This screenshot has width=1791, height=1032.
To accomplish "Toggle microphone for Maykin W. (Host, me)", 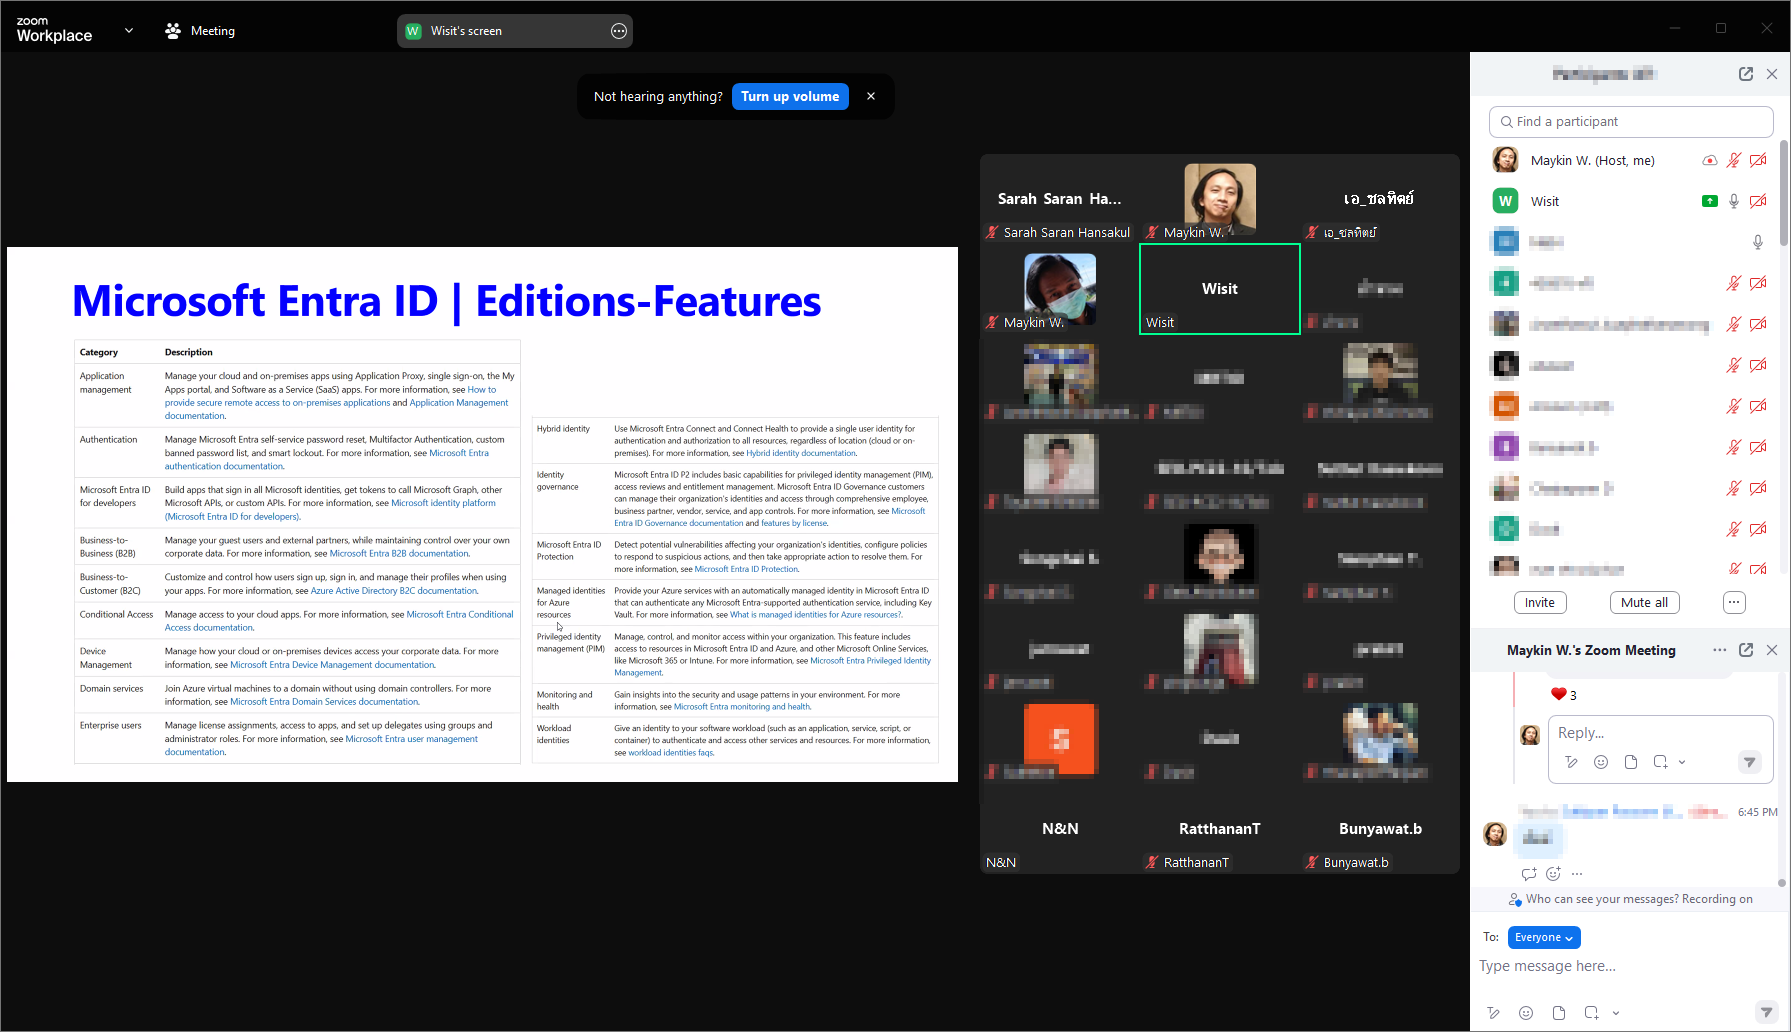I will tap(1734, 160).
